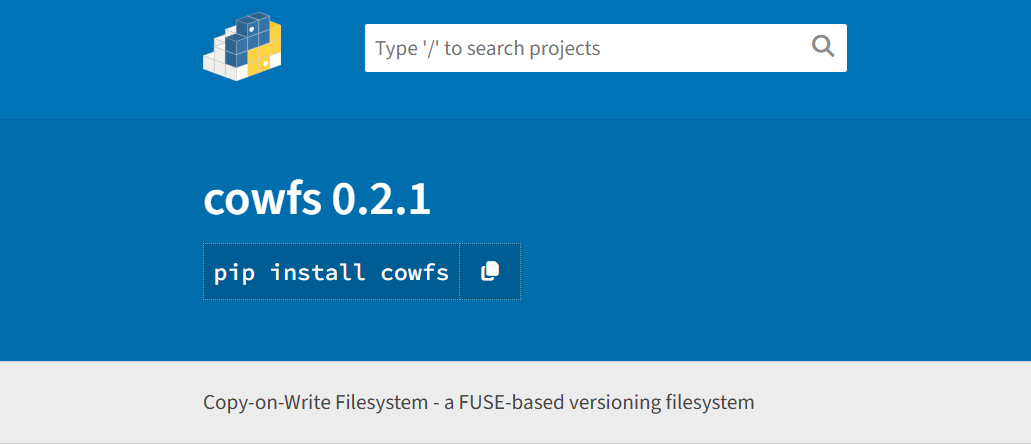The width and height of the screenshot is (1031, 445).
Task: Select the 'pip install cowfs' command text
Action: (x=331, y=272)
